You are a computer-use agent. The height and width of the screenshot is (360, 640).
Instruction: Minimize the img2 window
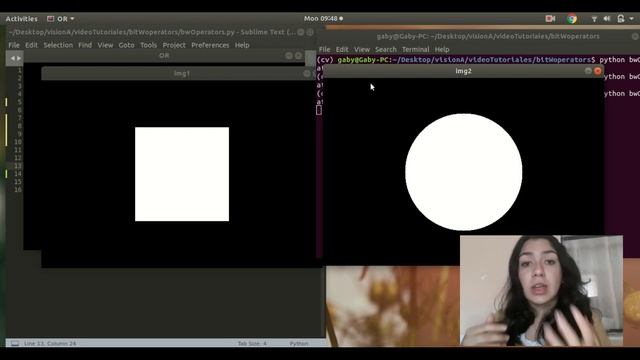point(588,71)
